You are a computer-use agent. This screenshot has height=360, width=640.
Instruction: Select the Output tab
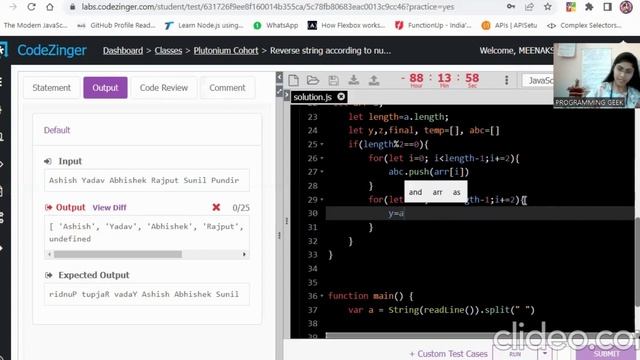click(x=105, y=88)
